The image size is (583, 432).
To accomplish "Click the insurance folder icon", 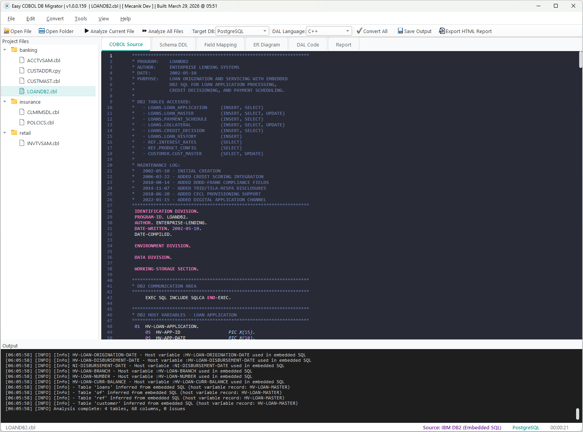I will [x=14, y=101].
